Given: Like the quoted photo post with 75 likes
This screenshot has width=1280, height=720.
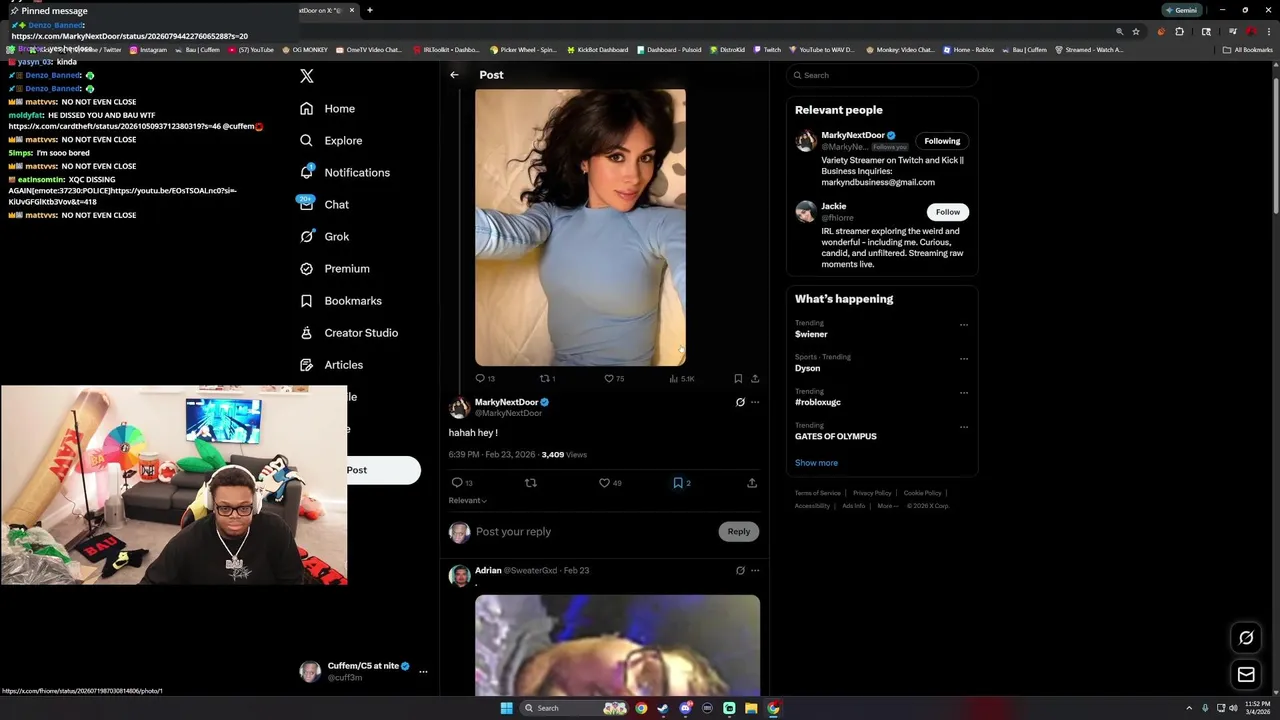Looking at the screenshot, I should pyautogui.click(x=608, y=378).
